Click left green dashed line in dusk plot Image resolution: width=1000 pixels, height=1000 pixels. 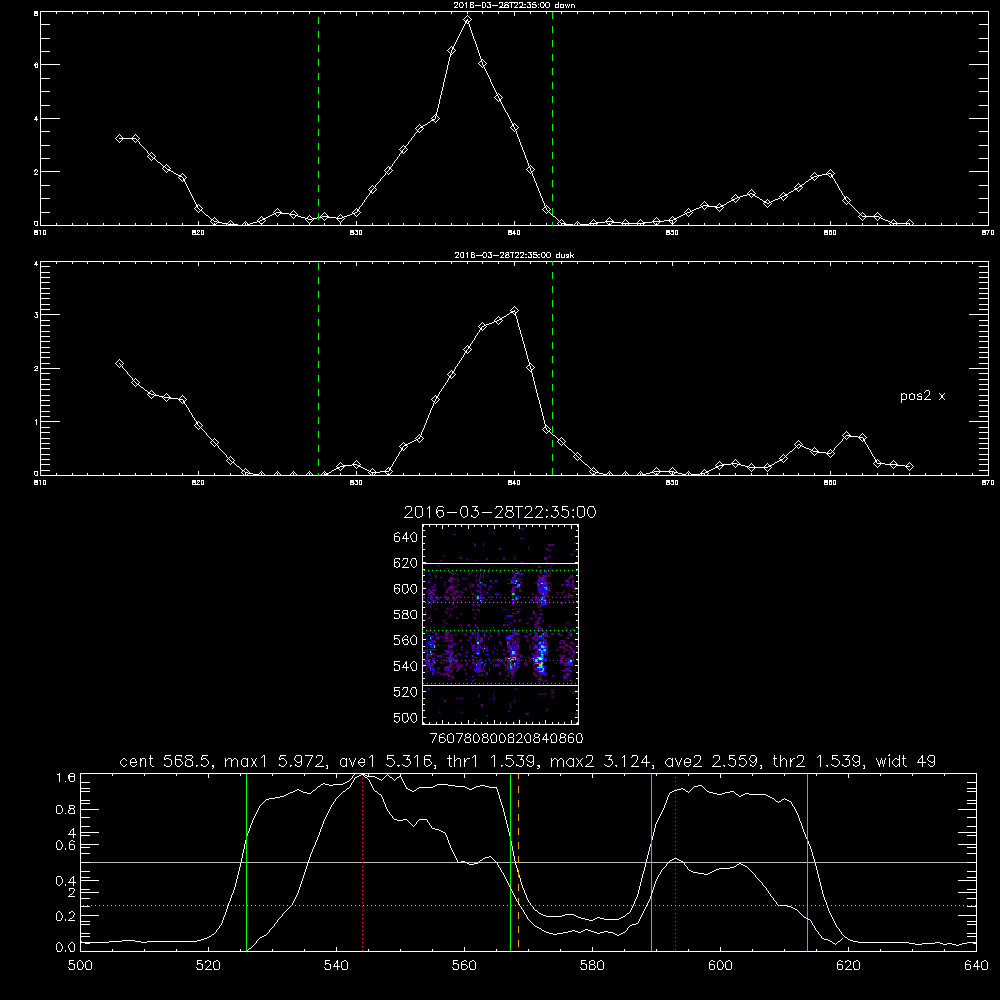[318, 368]
